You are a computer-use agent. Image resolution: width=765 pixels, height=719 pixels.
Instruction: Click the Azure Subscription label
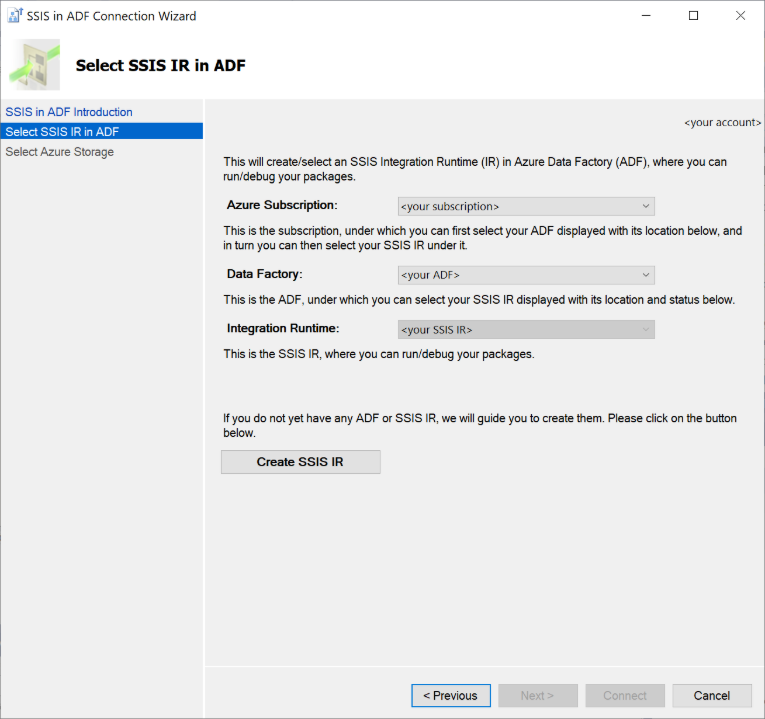(x=282, y=205)
